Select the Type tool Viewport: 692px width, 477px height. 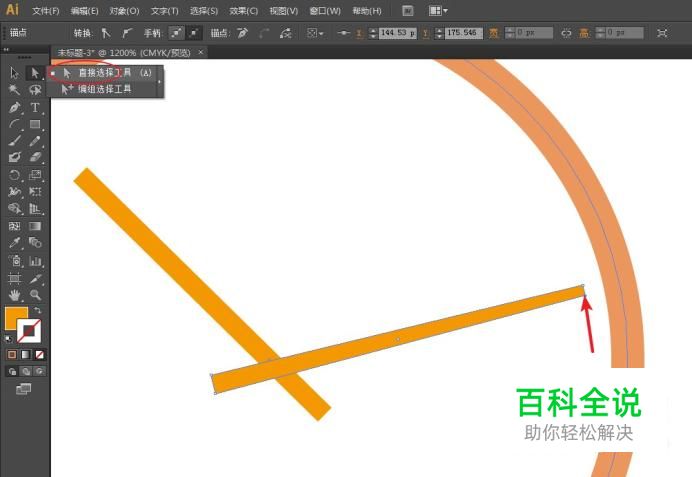tap(35, 107)
